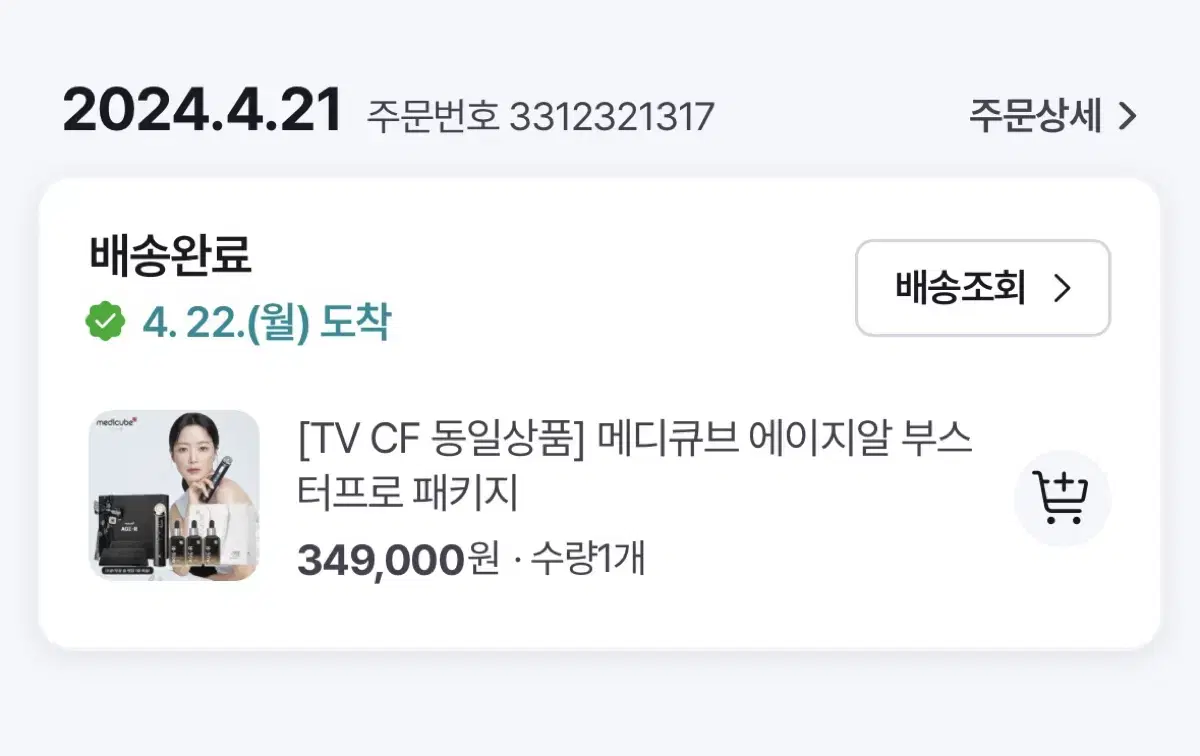The width and height of the screenshot is (1200, 756).
Task: Open 주문상세 order details link
Action: (x=1053, y=117)
